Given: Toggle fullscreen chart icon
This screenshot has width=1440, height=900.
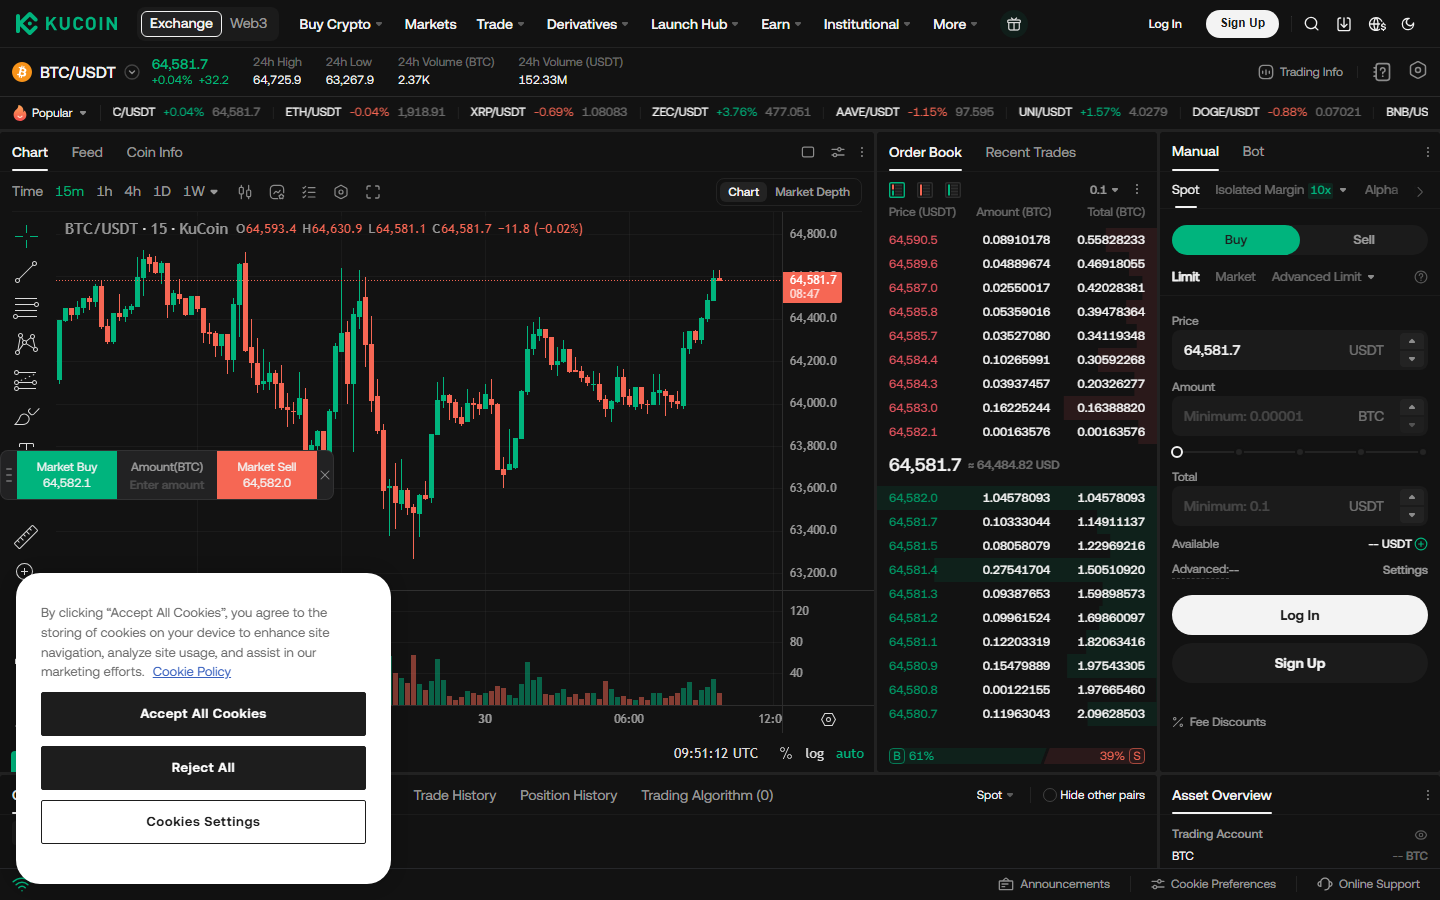Looking at the screenshot, I should (373, 192).
